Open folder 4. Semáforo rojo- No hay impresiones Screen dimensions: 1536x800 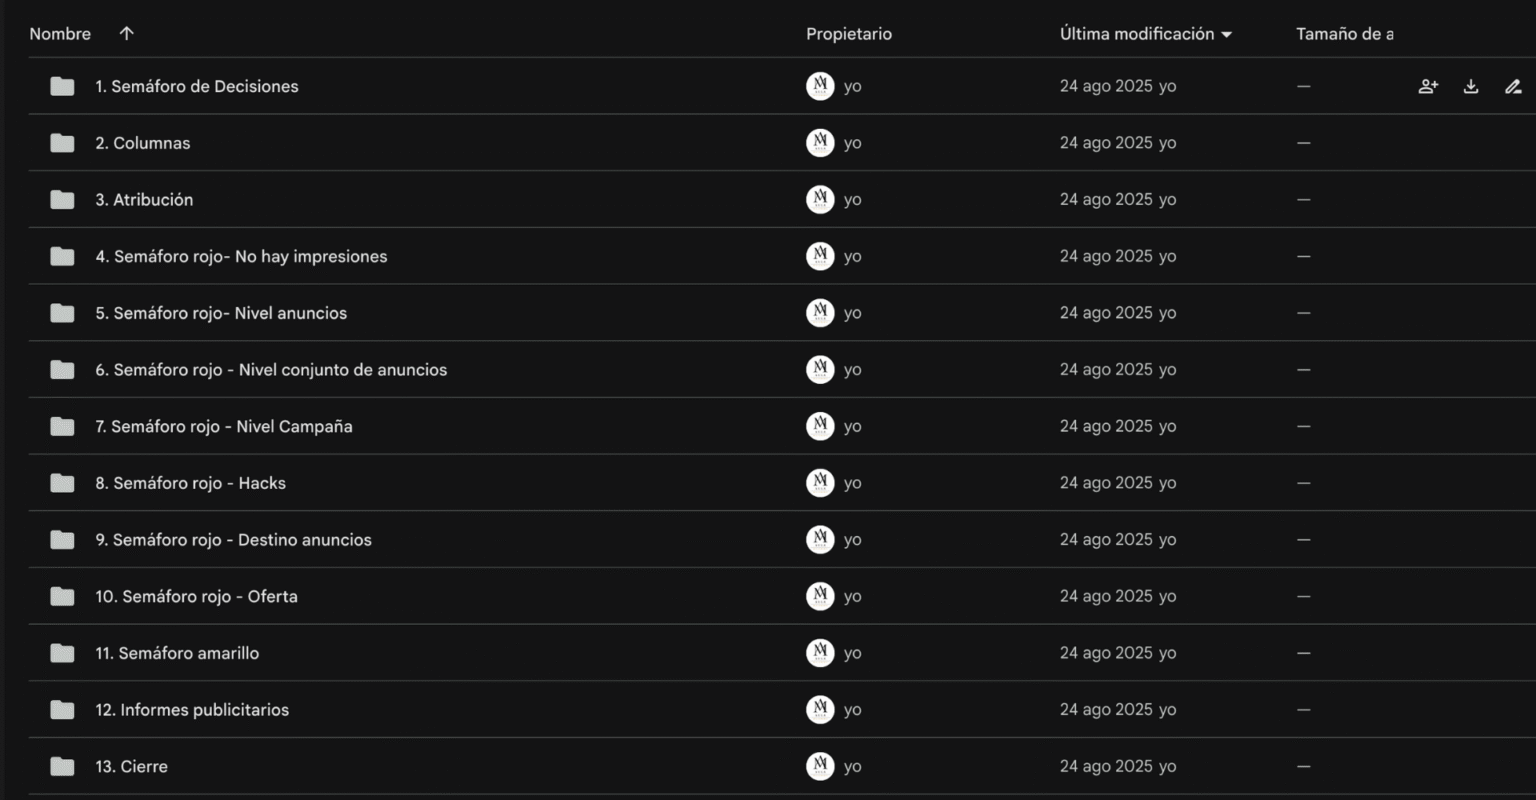pos(241,257)
